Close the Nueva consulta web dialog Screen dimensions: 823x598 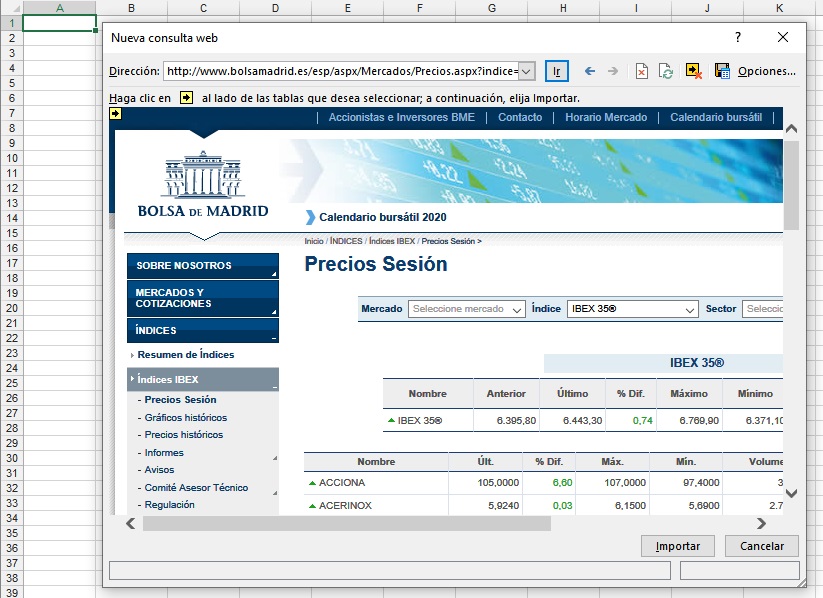[x=783, y=37]
